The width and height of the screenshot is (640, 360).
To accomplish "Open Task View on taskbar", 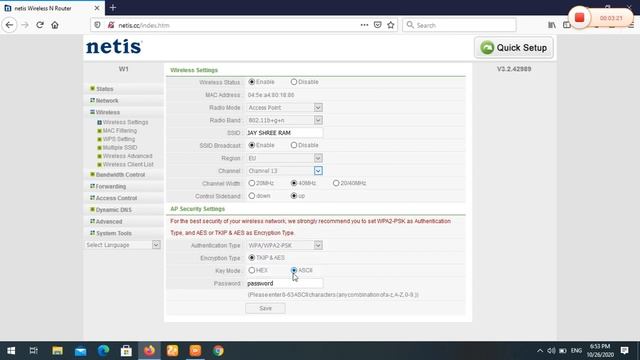I will pyautogui.click(x=34, y=351).
